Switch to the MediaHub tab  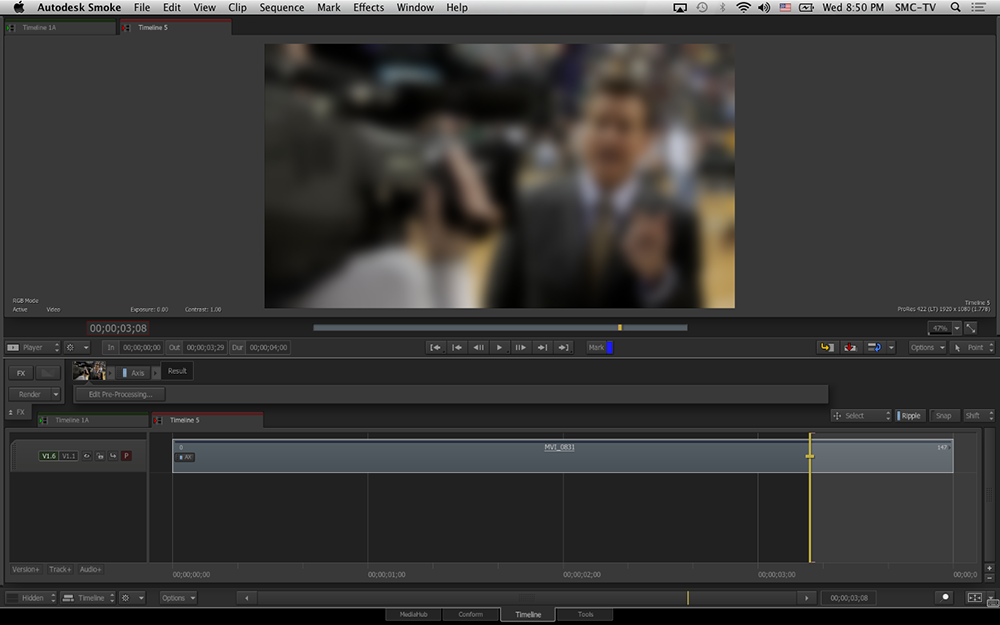coord(414,614)
